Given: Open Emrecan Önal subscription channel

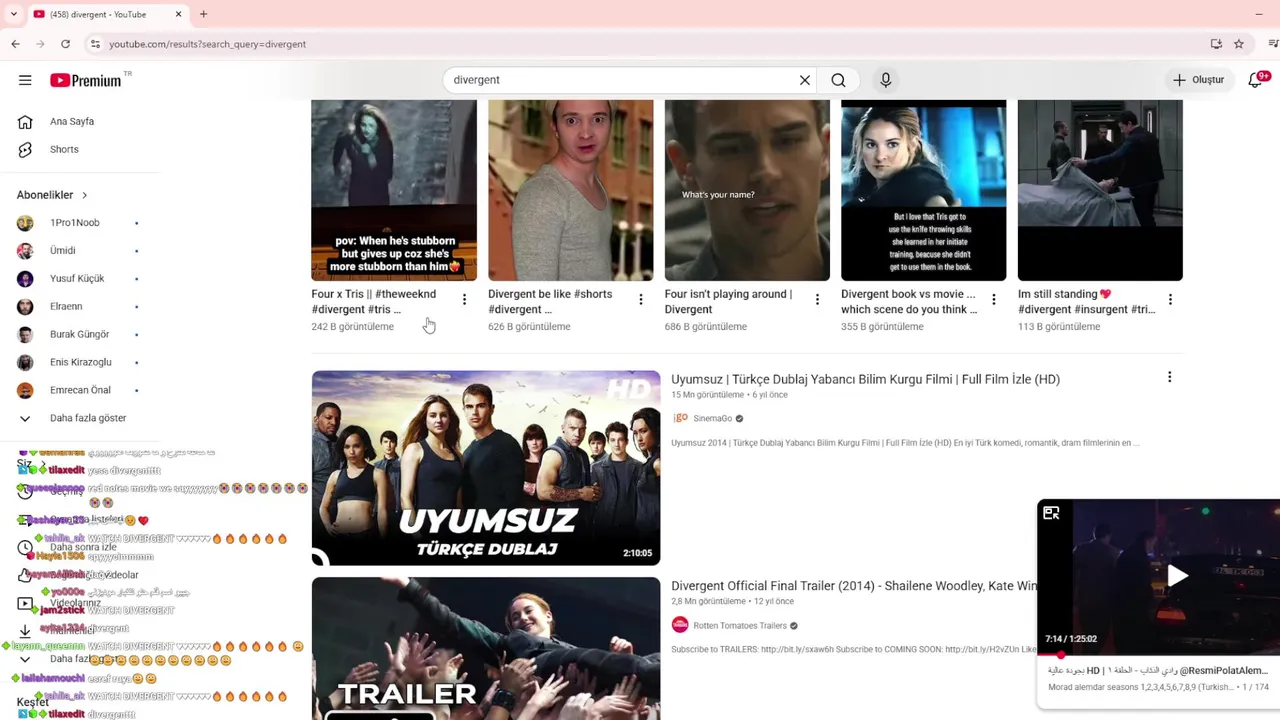Looking at the screenshot, I should (x=78, y=391).
